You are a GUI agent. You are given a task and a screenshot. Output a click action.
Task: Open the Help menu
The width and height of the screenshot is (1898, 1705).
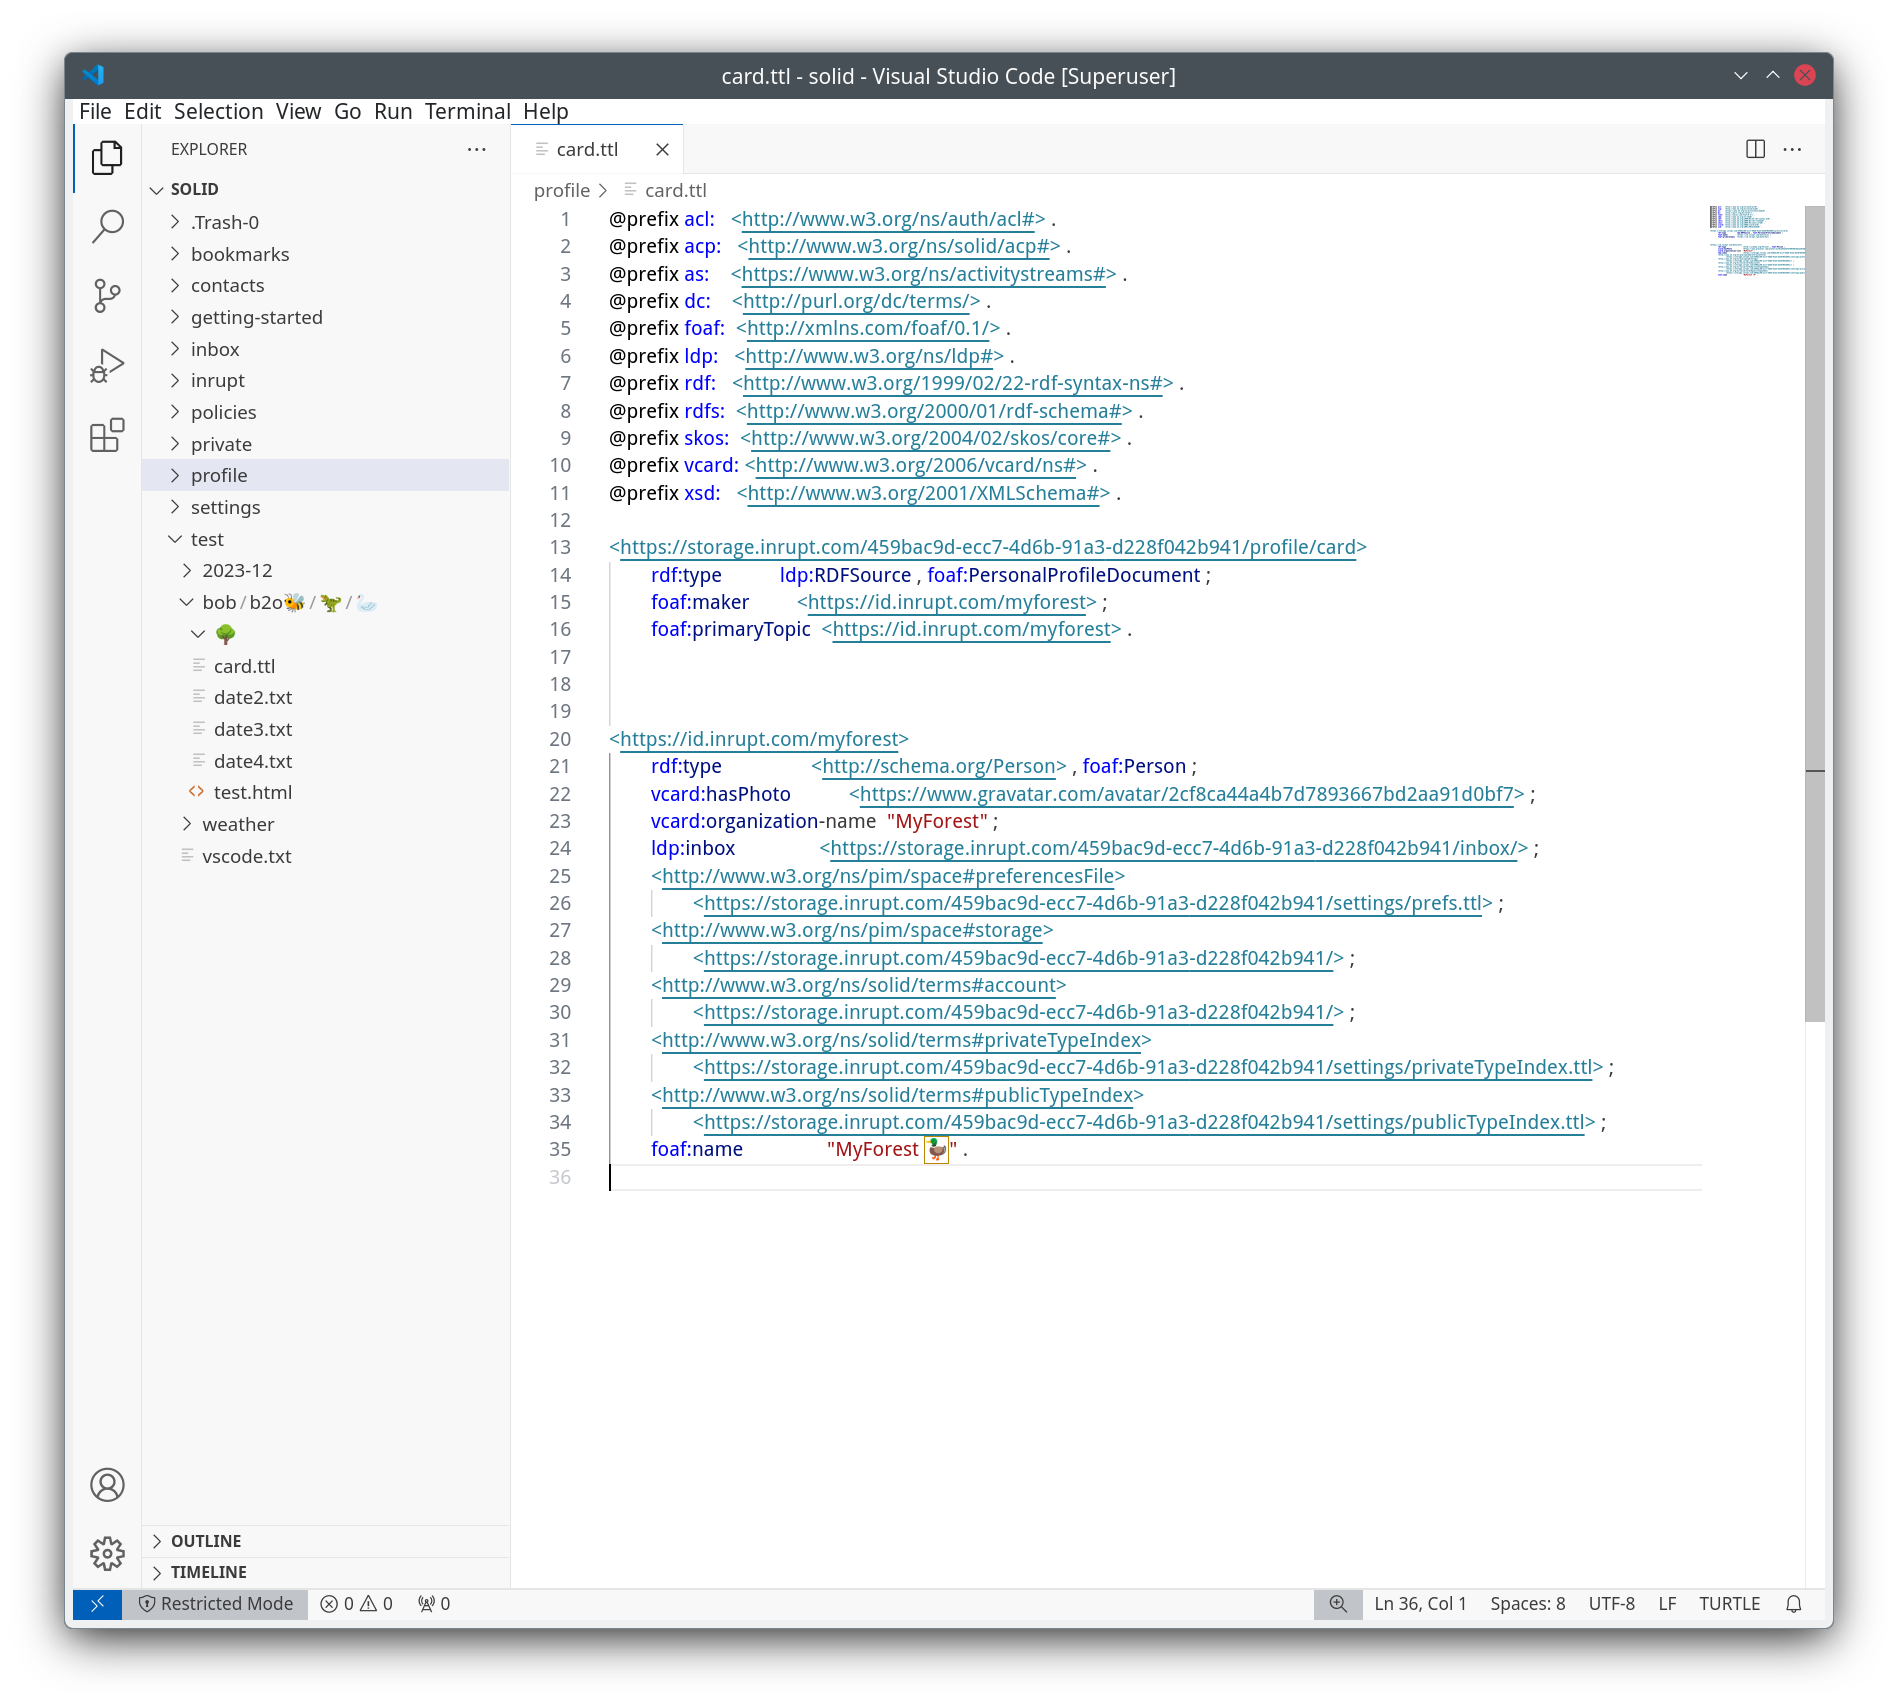coord(545,111)
